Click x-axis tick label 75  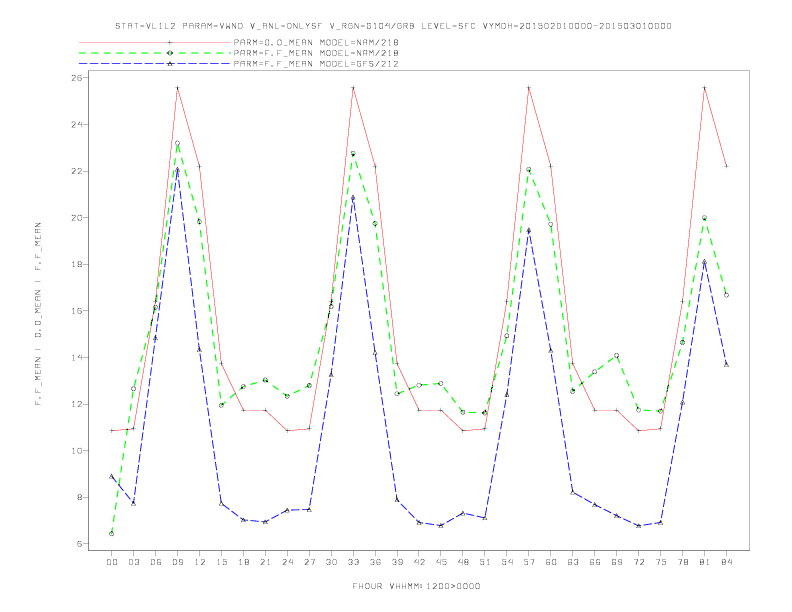tap(661, 562)
